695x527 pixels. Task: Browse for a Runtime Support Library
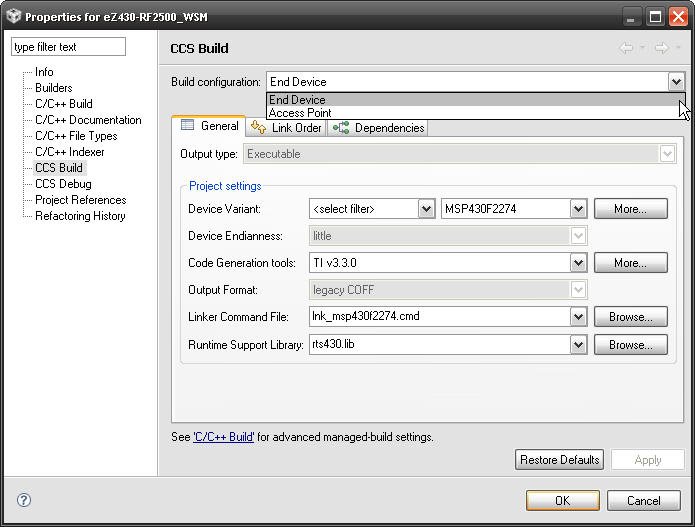coord(630,345)
